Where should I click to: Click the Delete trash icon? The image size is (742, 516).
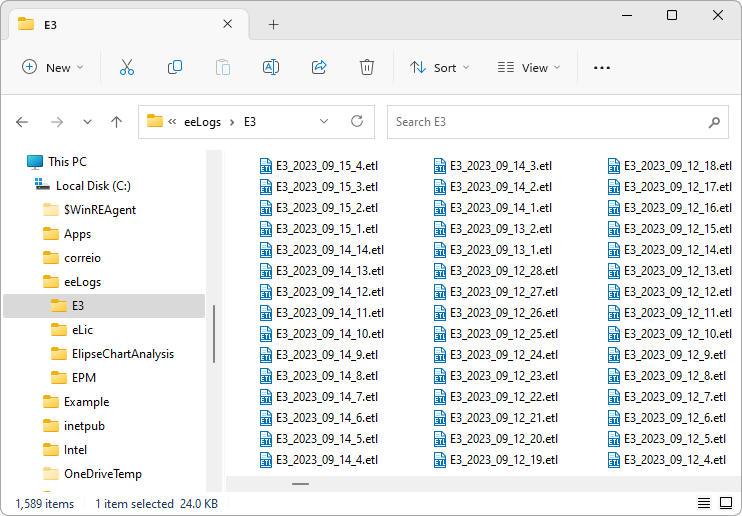coord(367,67)
